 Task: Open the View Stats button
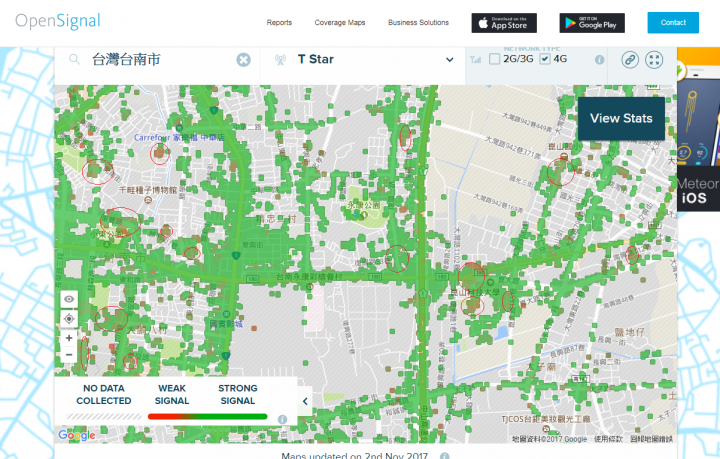click(x=621, y=118)
